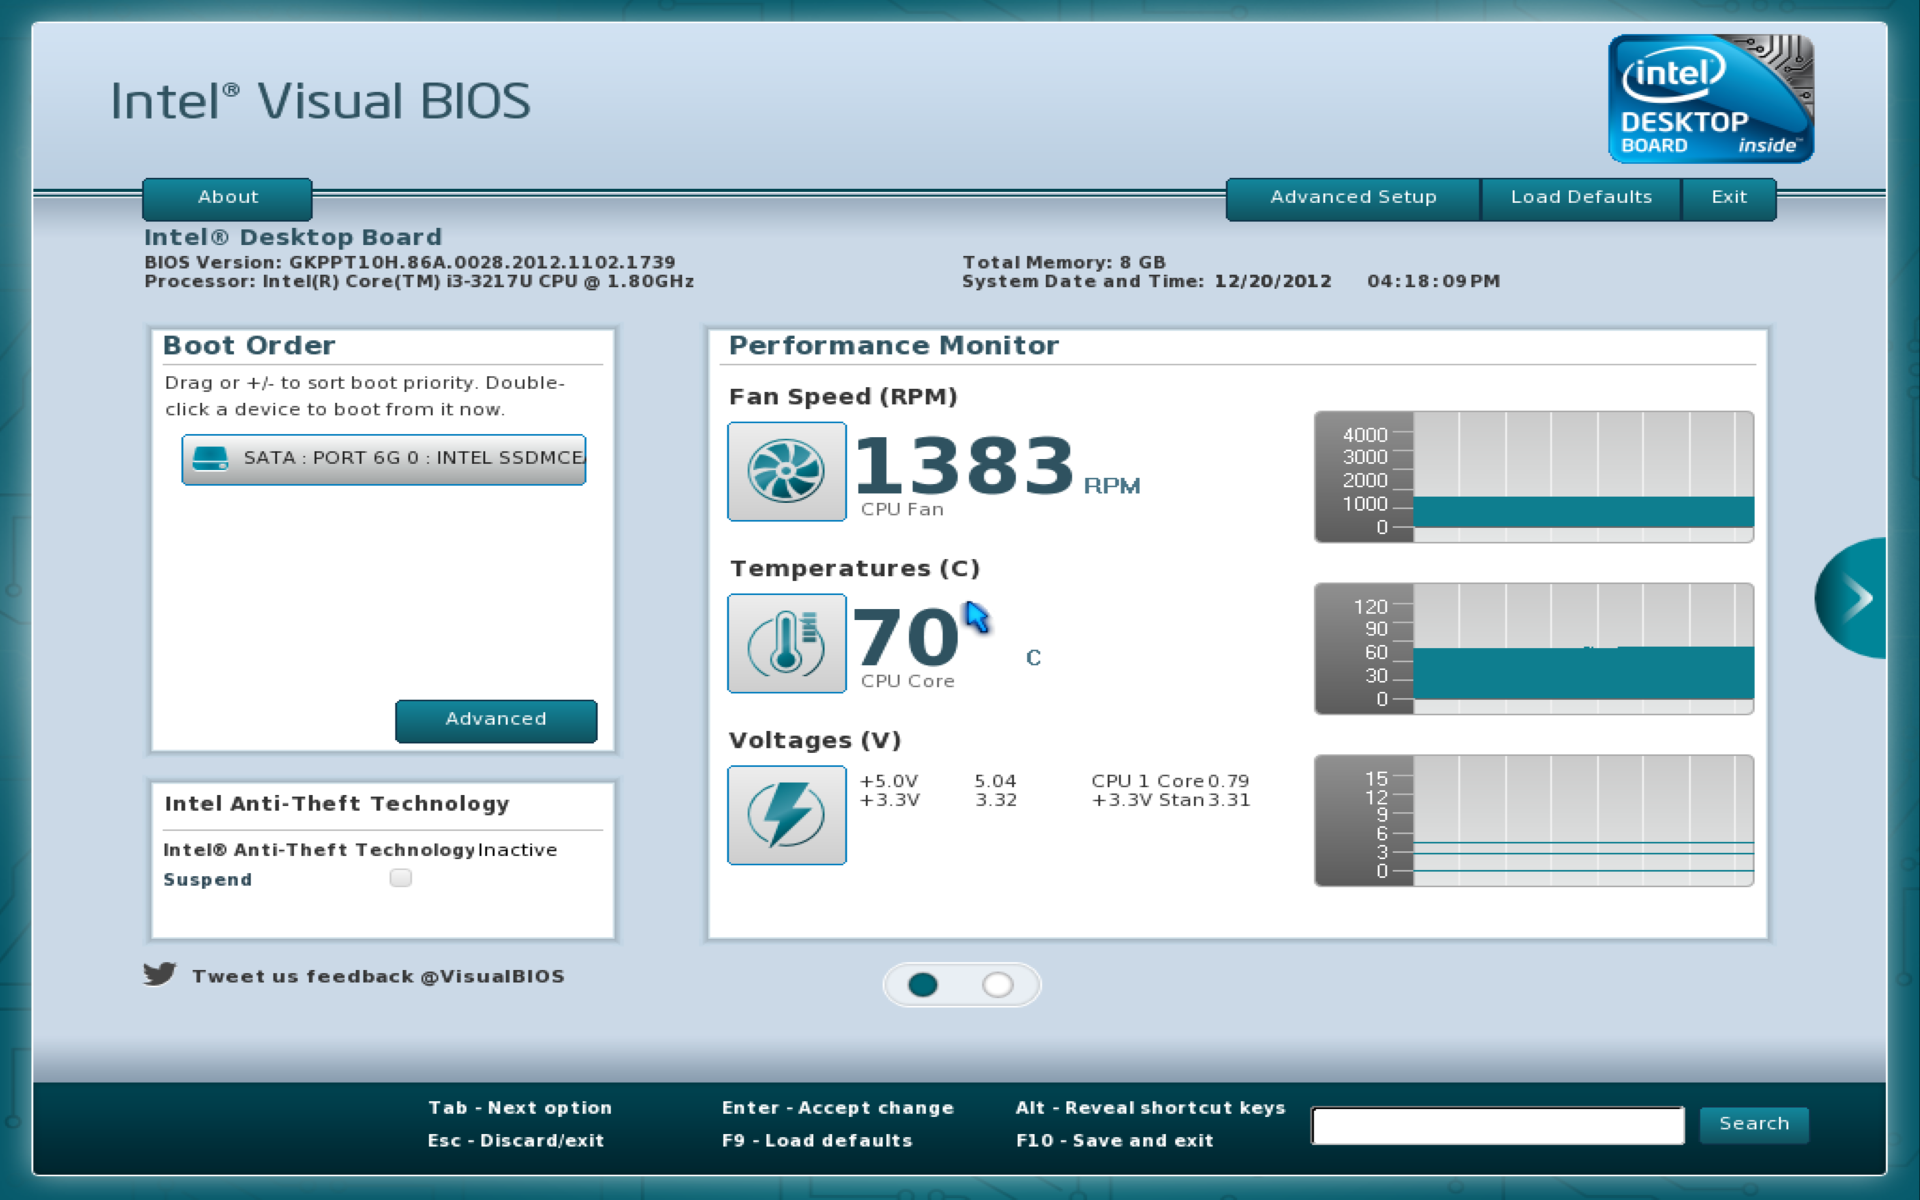Viewport: 1920px width, 1200px height.
Task: Click the SATA drive icon in Boot Order
Action: click(210, 458)
